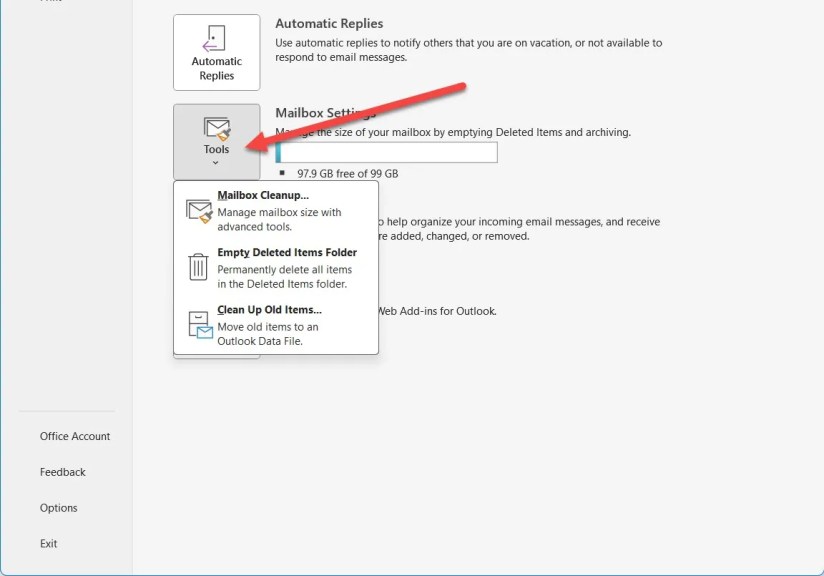Open Office Account in the left sidebar
The image size is (824, 576).
click(x=75, y=436)
